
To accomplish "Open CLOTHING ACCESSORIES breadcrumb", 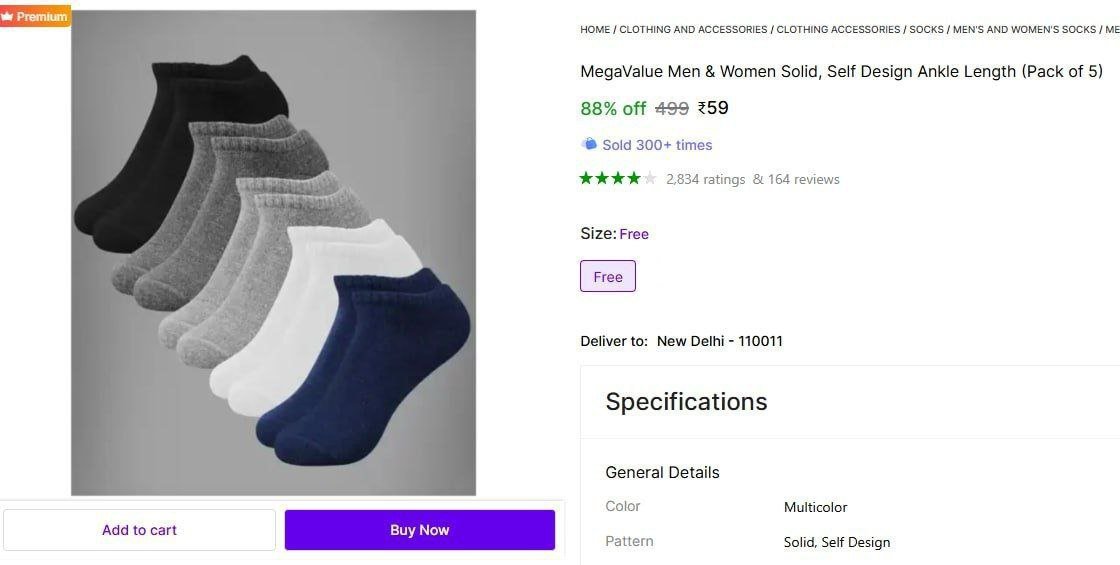I will (x=838, y=30).
